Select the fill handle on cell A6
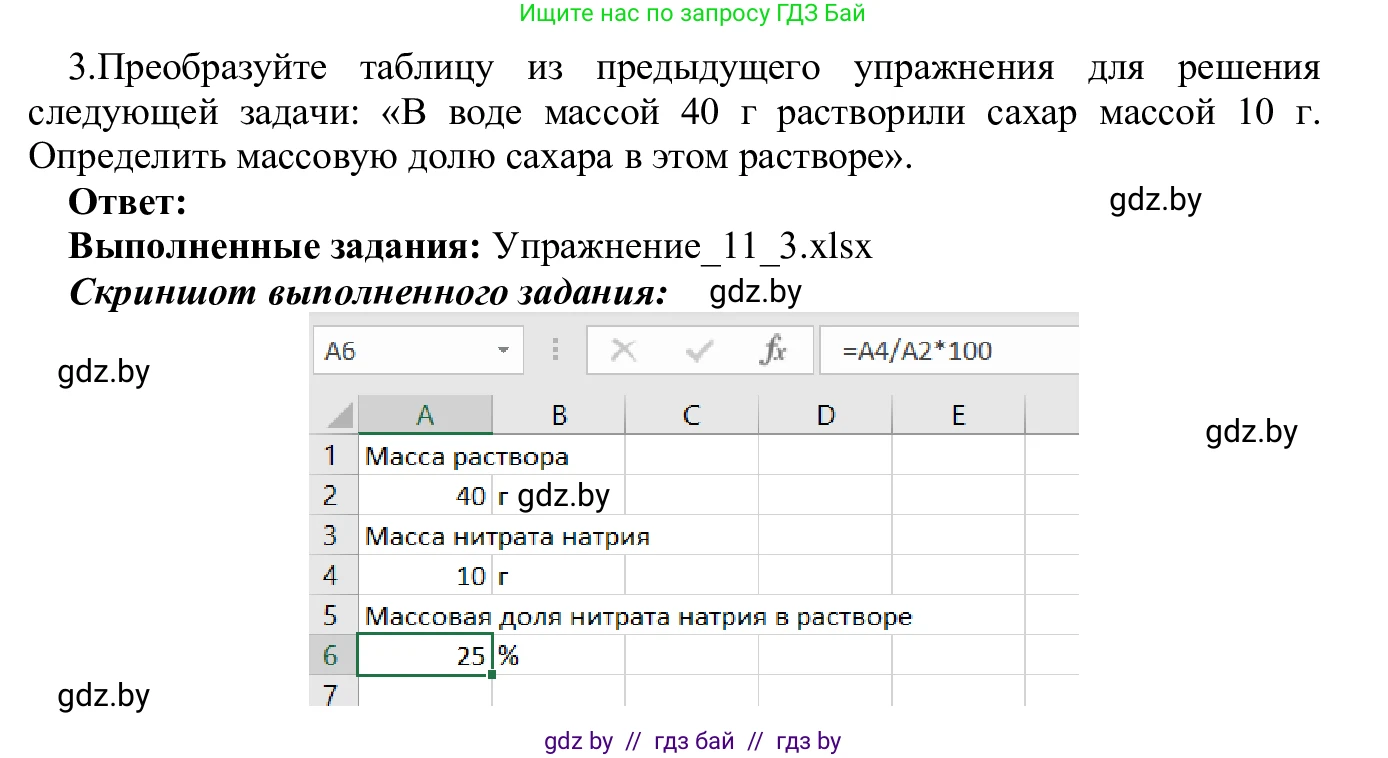Screen dimensions: 1388x758 point(491,676)
